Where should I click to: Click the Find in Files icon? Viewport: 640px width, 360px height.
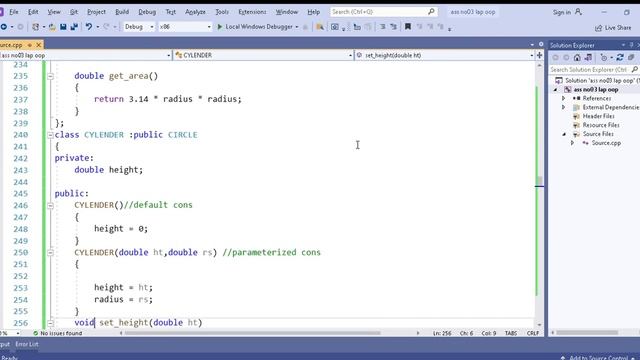tap(320, 27)
